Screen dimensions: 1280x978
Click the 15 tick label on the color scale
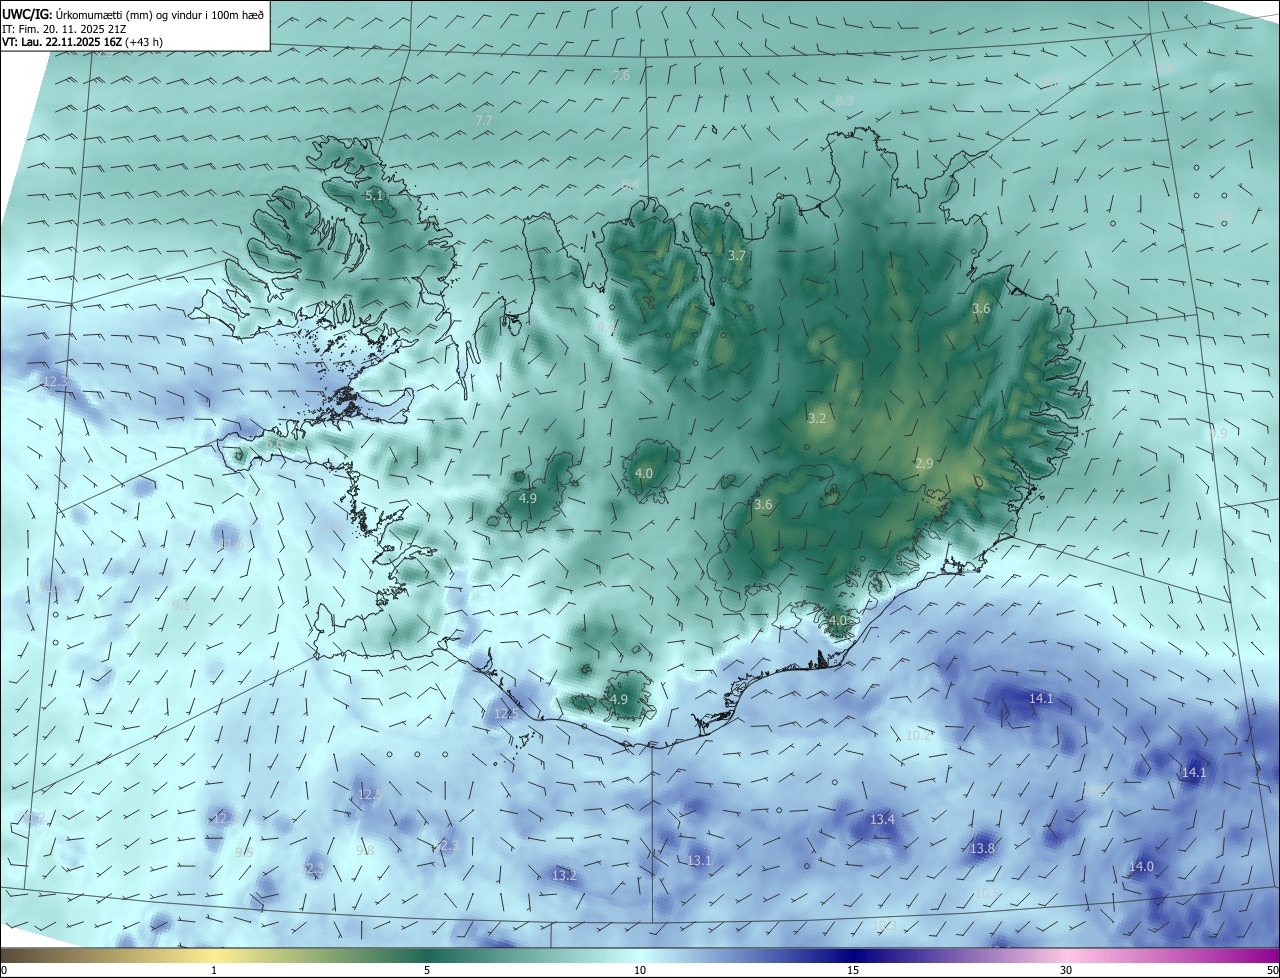853,970
